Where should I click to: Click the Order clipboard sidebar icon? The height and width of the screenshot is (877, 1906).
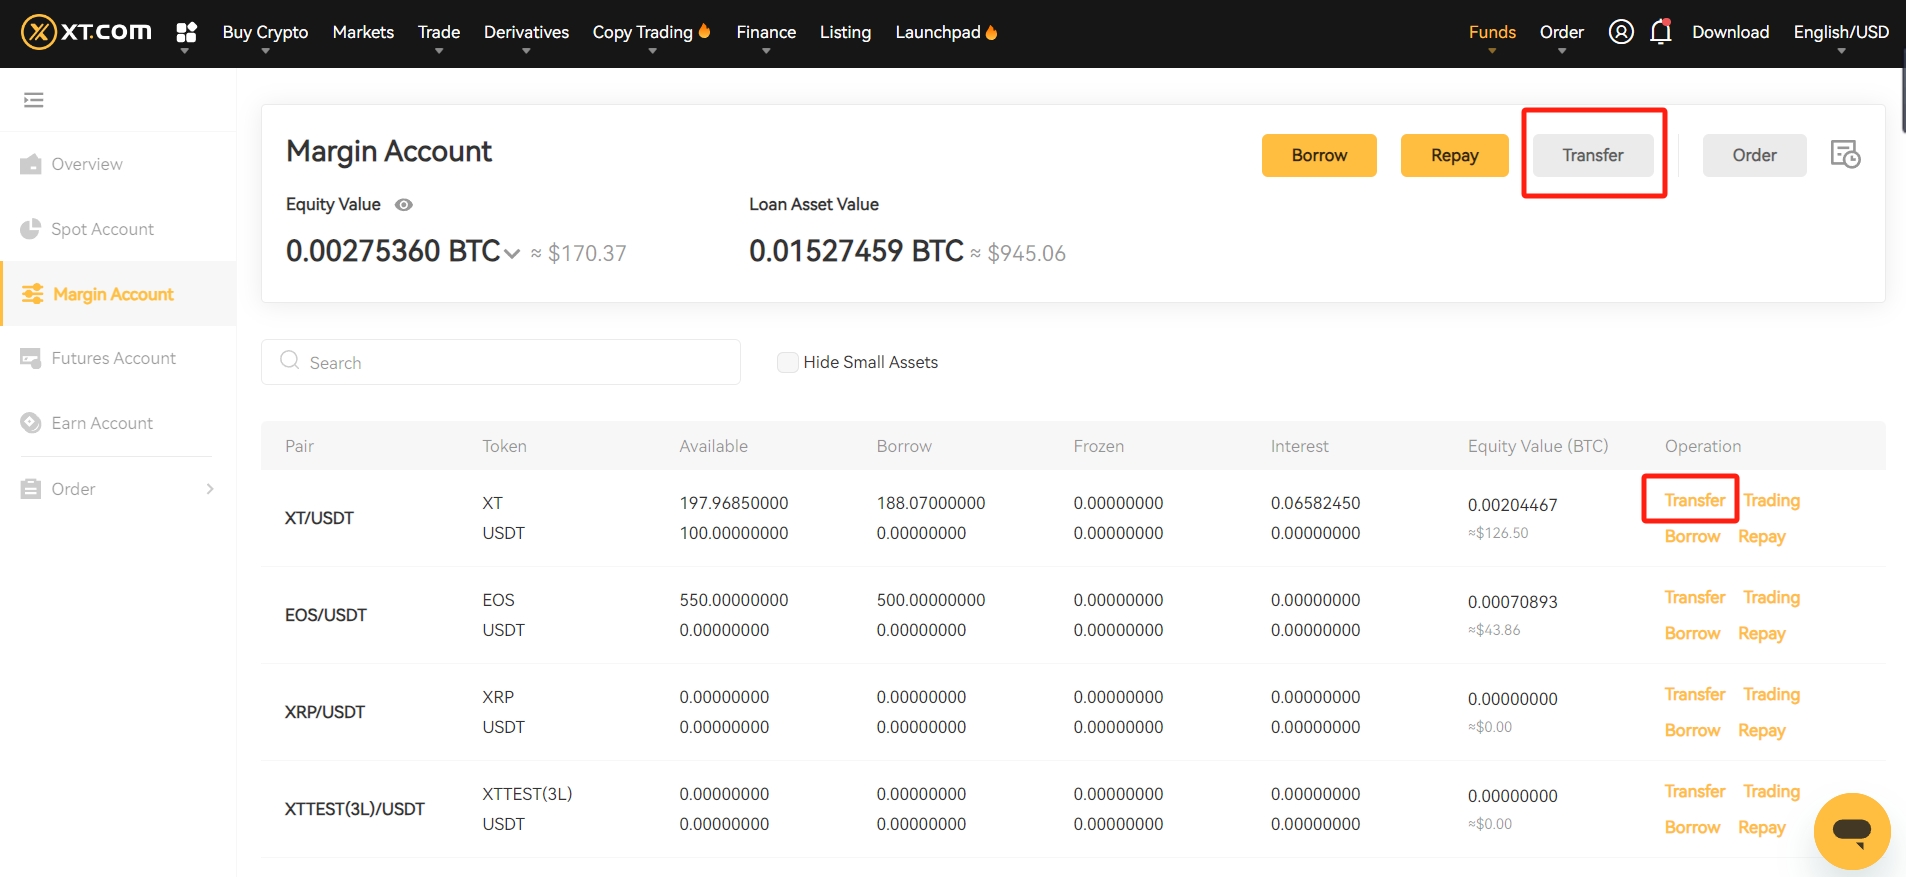31,489
